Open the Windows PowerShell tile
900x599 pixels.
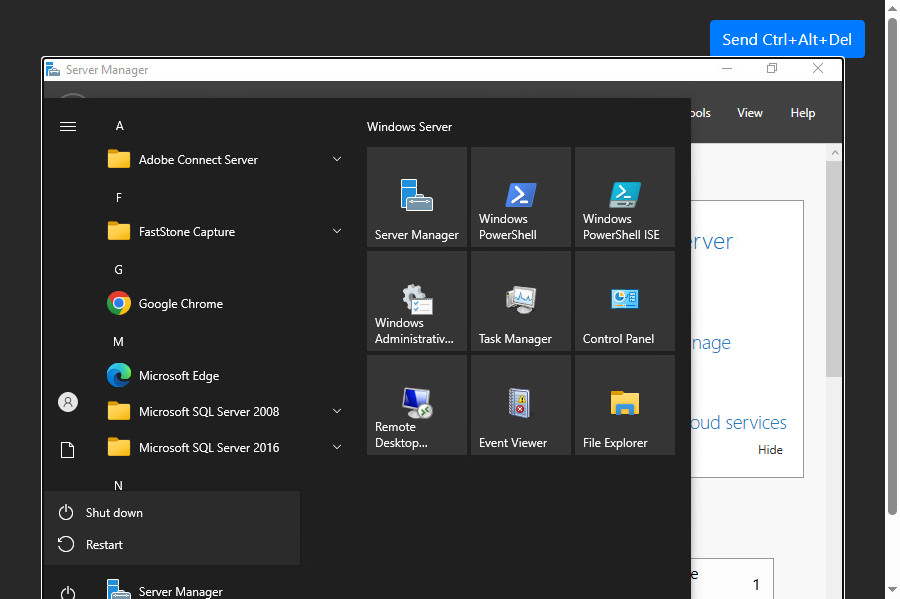coord(520,197)
